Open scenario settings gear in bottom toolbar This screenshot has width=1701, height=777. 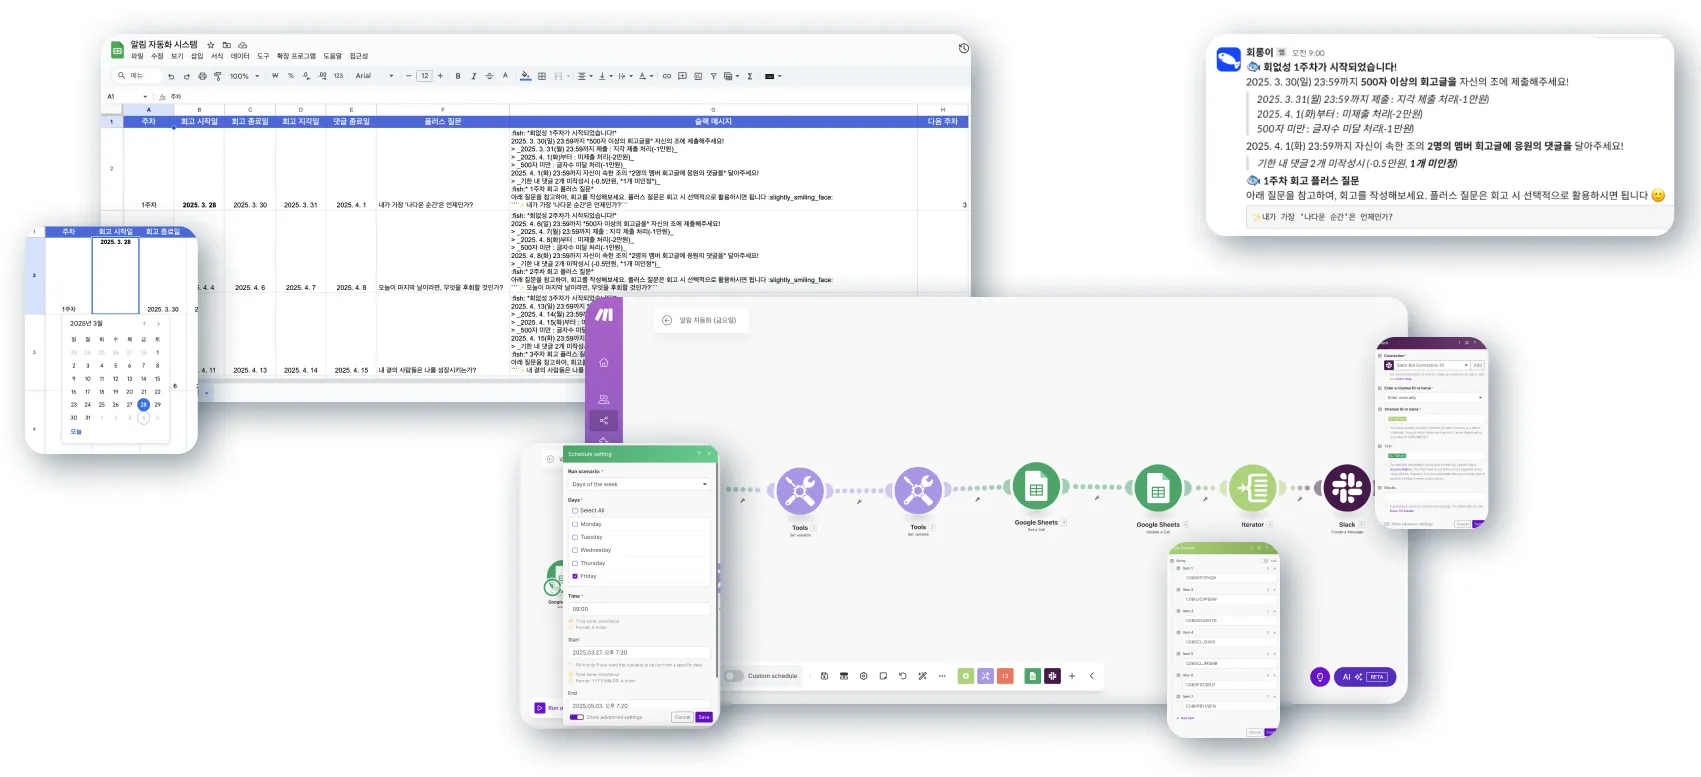[863, 676]
